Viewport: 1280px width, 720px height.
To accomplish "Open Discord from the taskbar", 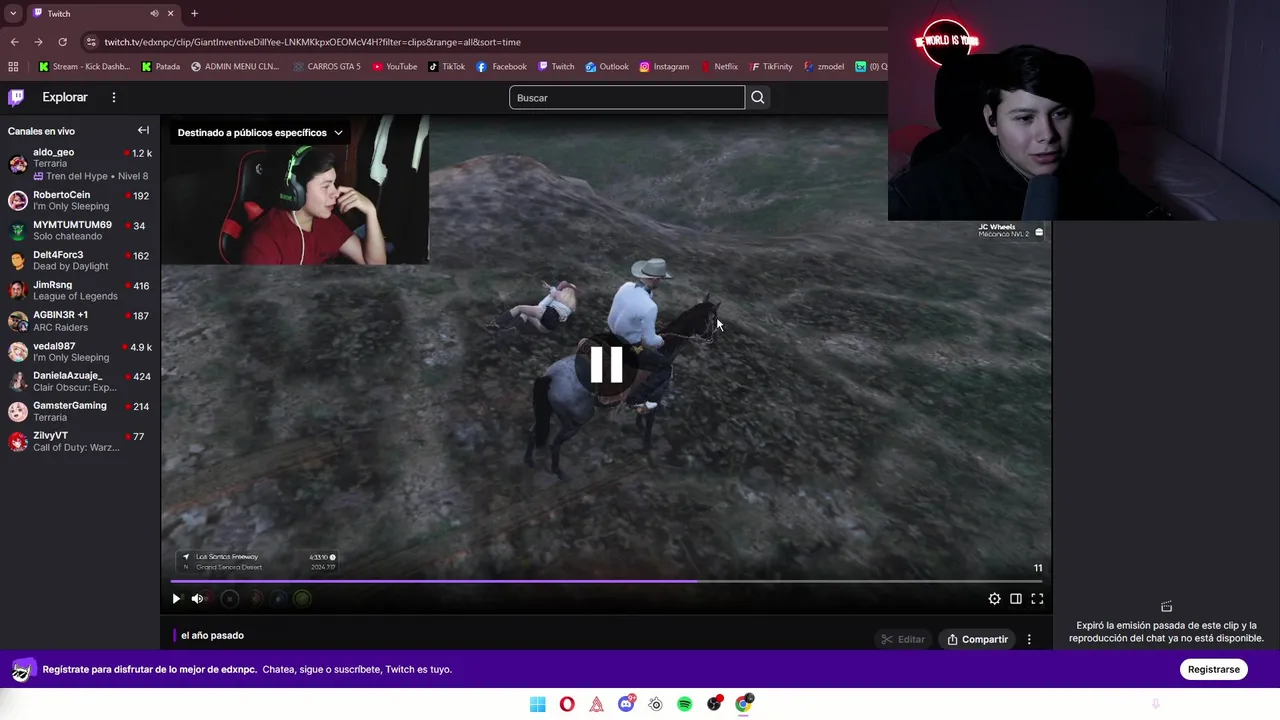I will click(626, 704).
